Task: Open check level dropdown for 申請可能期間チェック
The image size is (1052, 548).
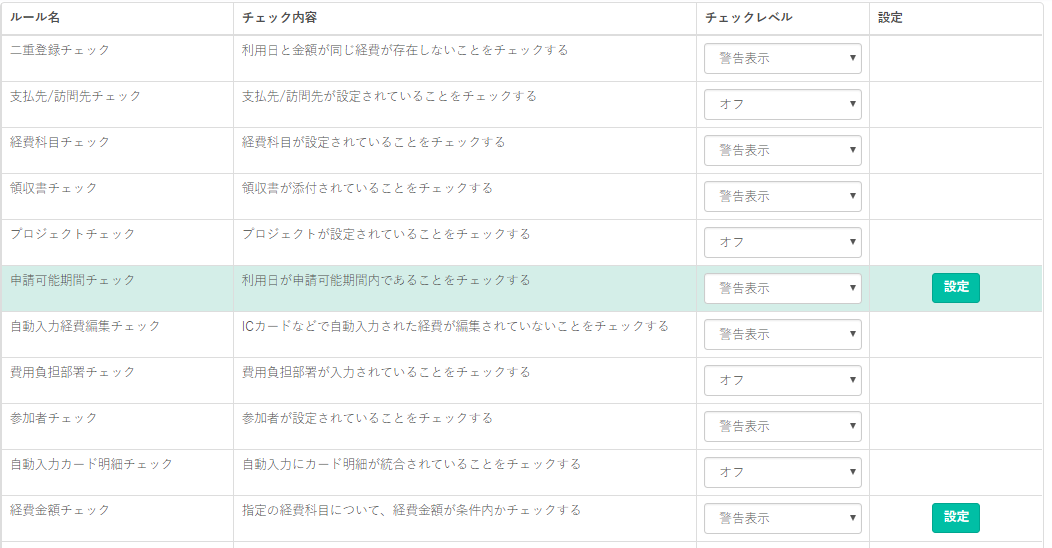Action: coord(782,288)
